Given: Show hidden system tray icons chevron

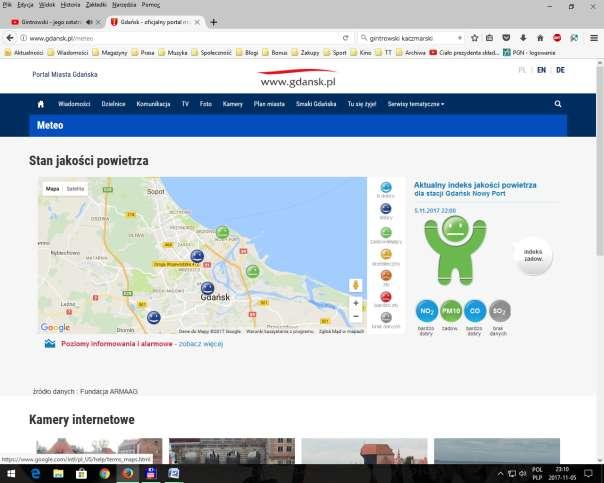Looking at the screenshot, I should (x=500, y=474).
